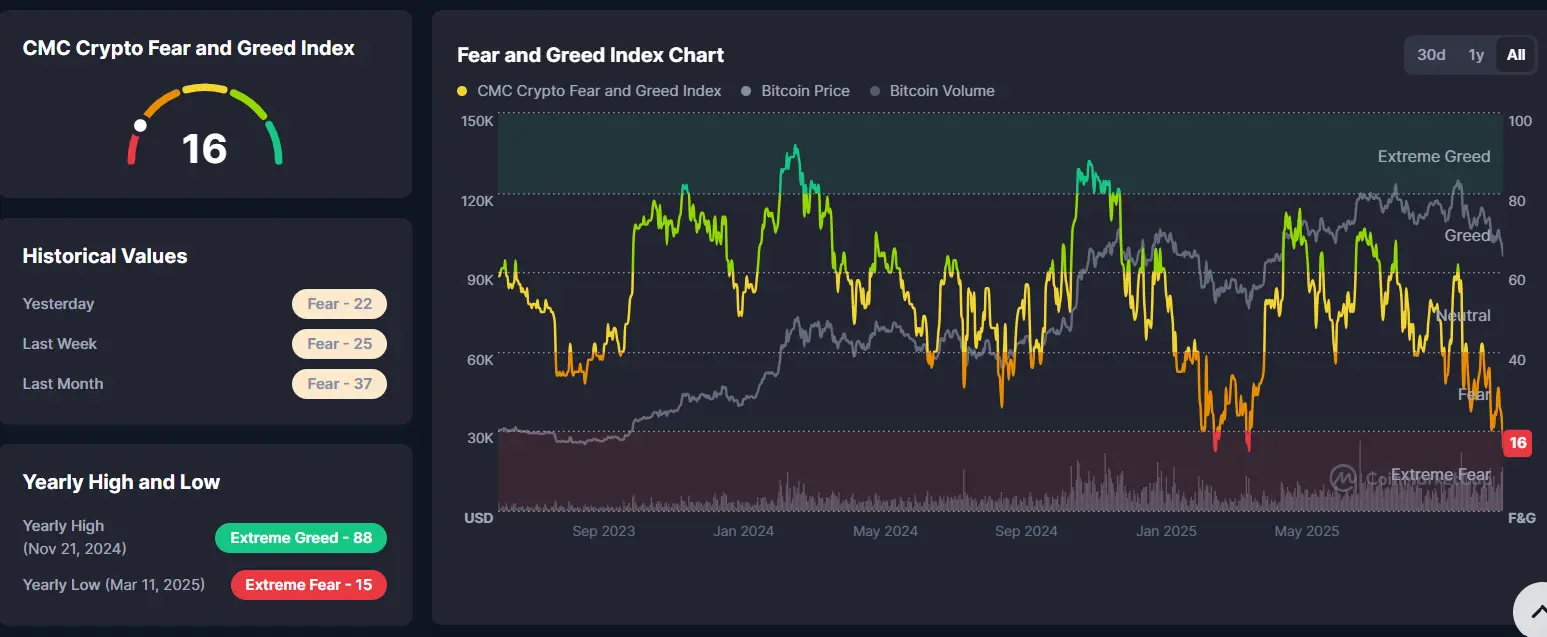Select the 1y chart view tab
This screenshot has height=637, width=1547.
pyautogui.click(x=1476, y=55)
